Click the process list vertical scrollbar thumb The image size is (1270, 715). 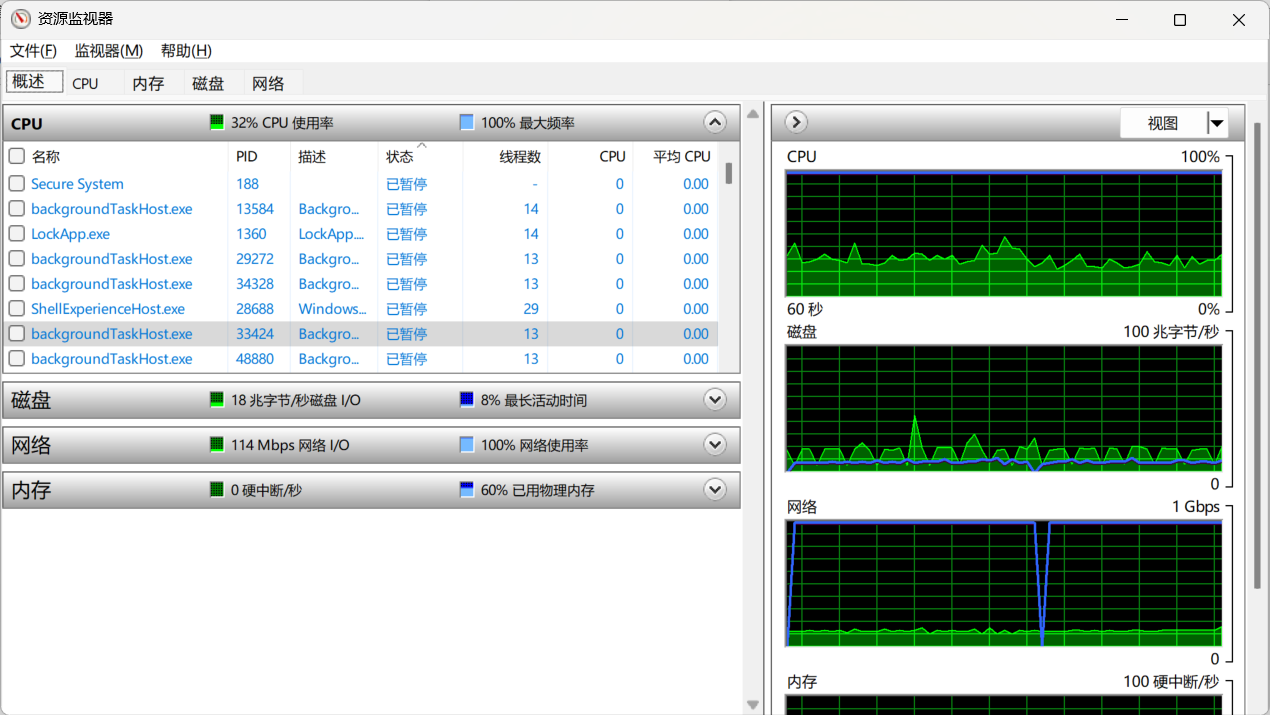(x=729, y=173)
